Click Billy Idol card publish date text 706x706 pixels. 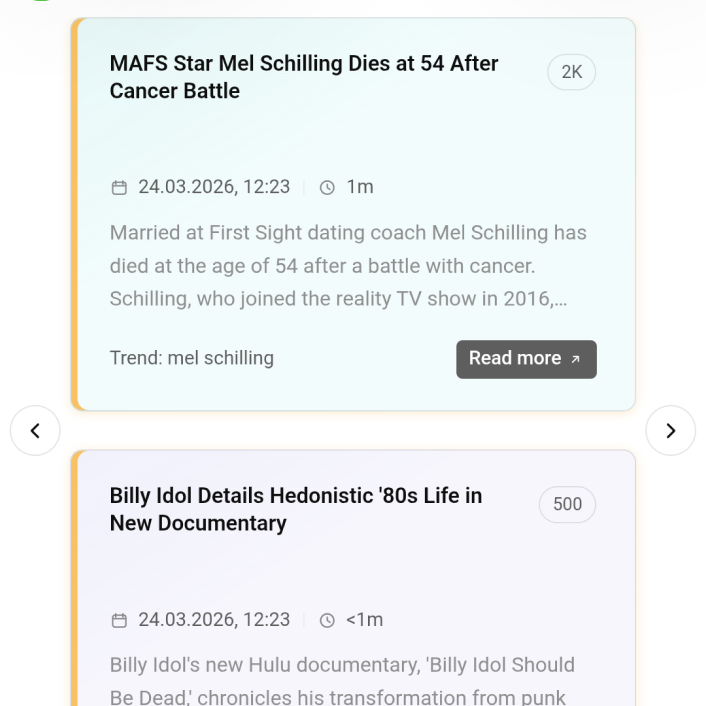214,620
